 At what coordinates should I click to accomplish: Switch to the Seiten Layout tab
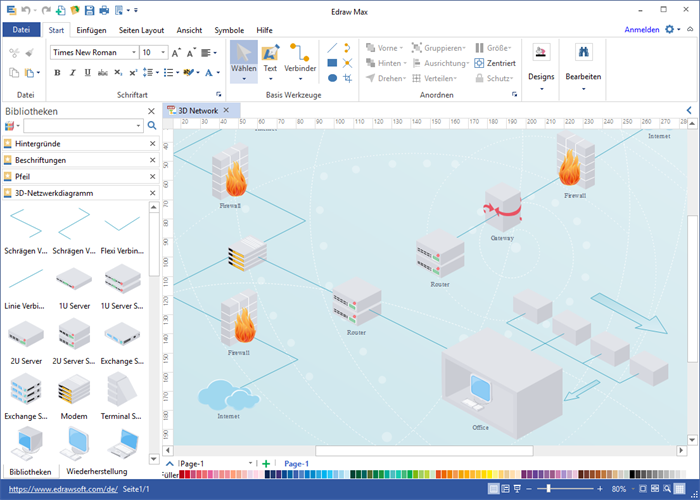[x=143, y=30]
